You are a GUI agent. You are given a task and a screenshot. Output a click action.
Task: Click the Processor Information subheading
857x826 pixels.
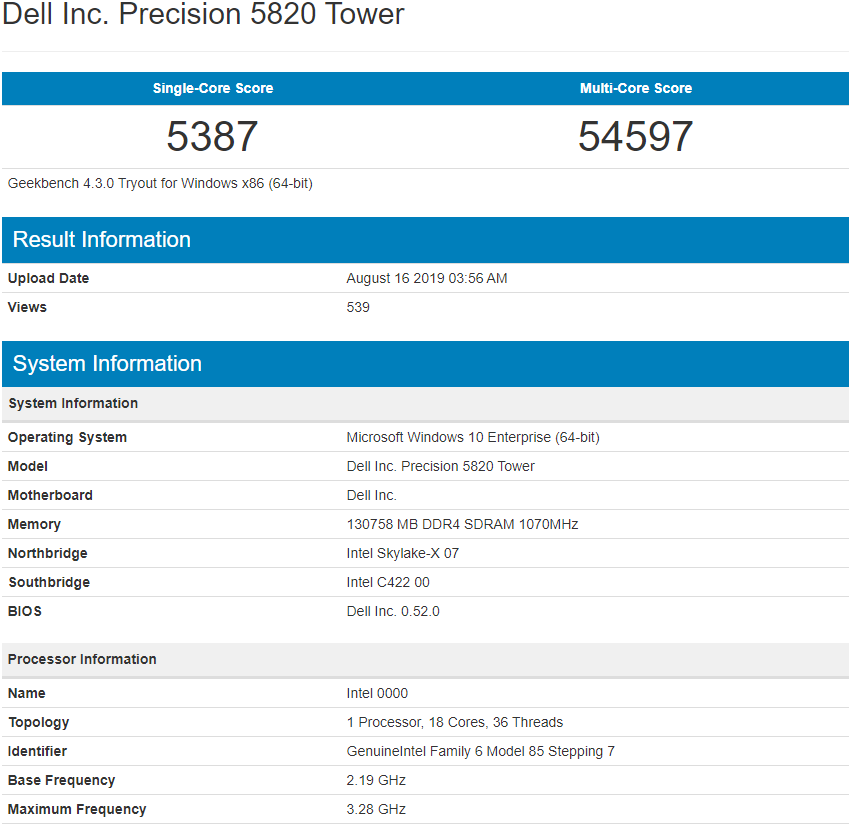coord(425,659)
